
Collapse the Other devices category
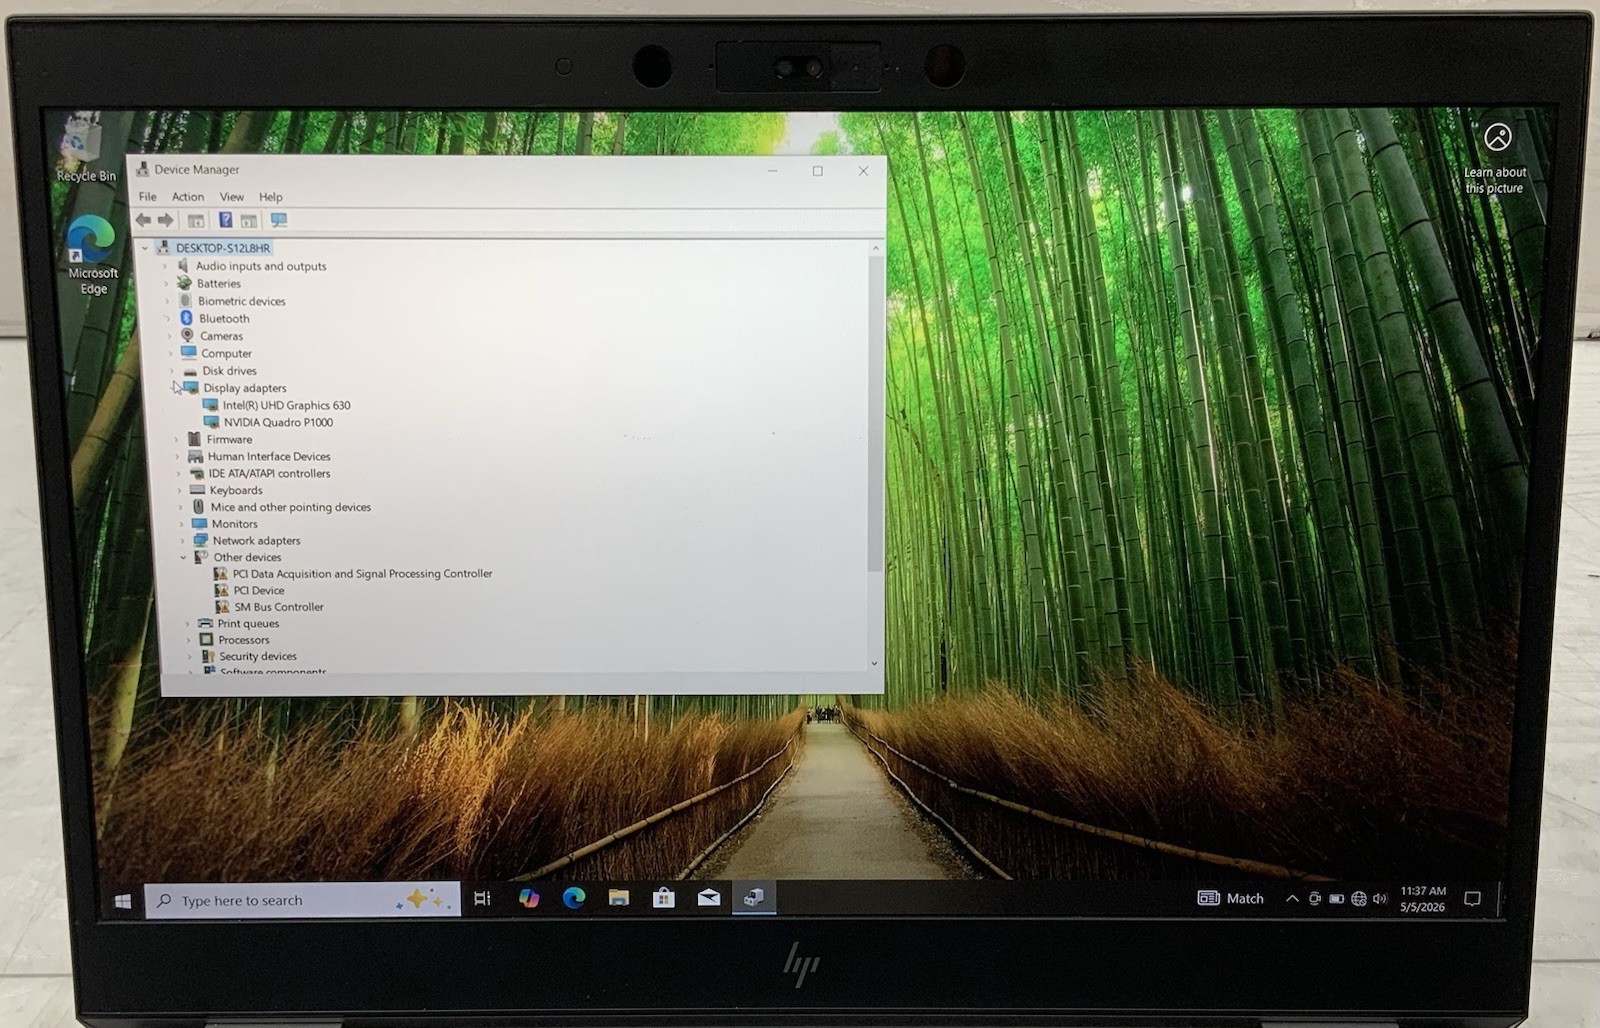[x=183, y=558]
